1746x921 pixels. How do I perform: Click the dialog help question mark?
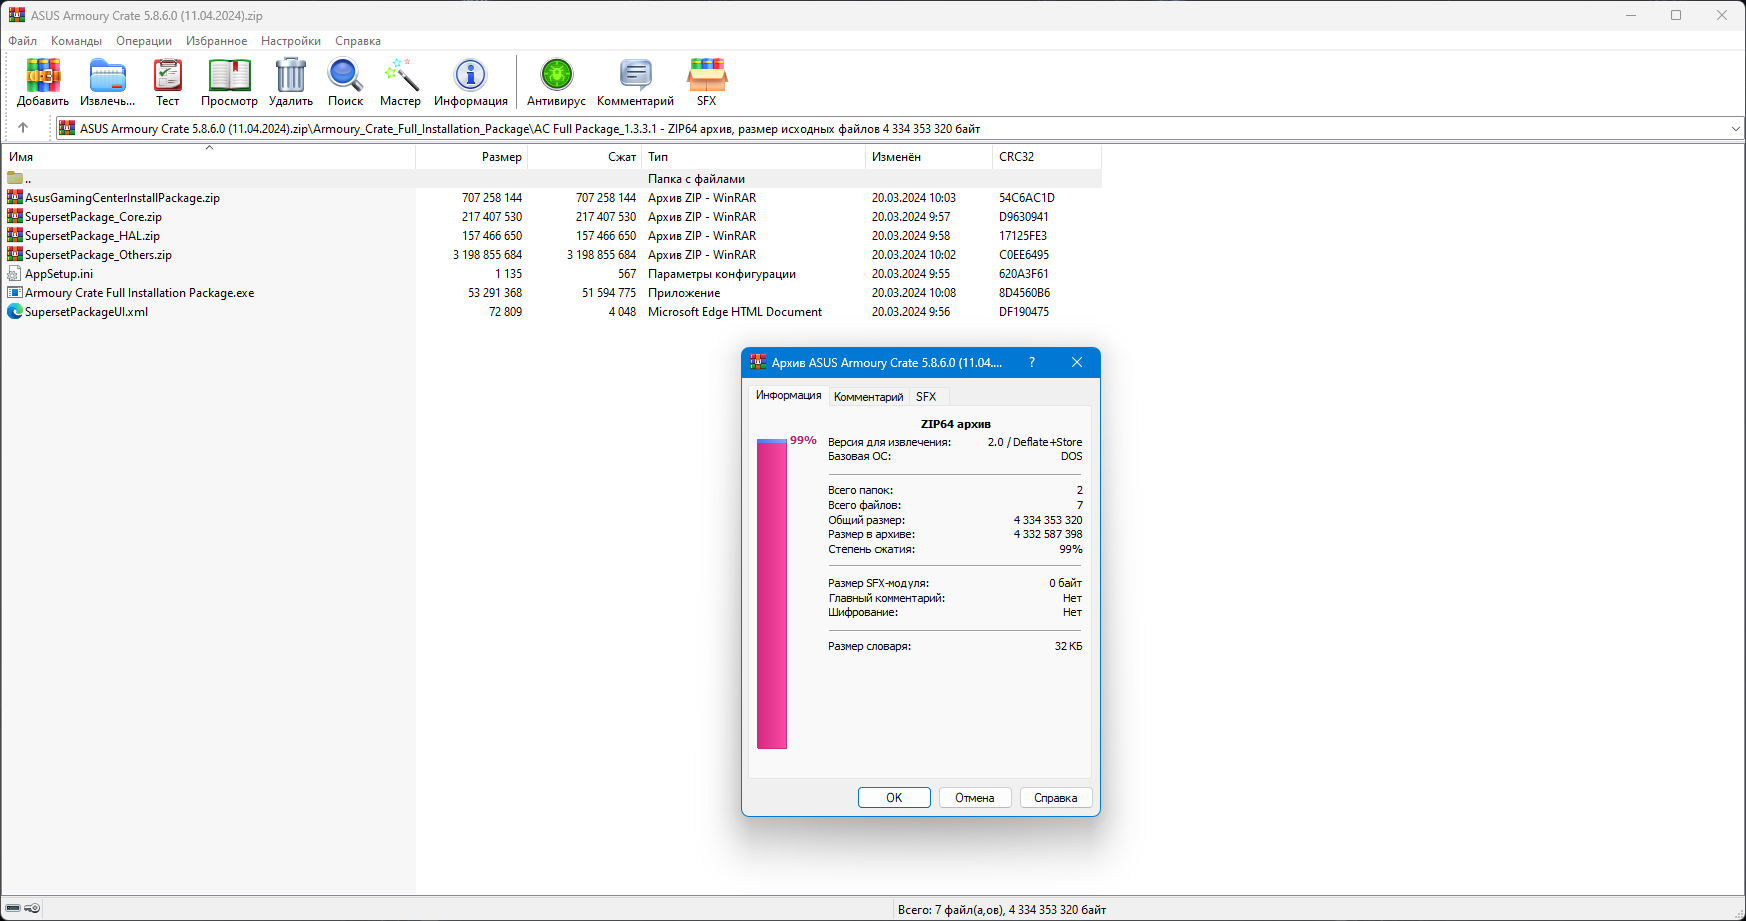click(x=1032, y=362)
